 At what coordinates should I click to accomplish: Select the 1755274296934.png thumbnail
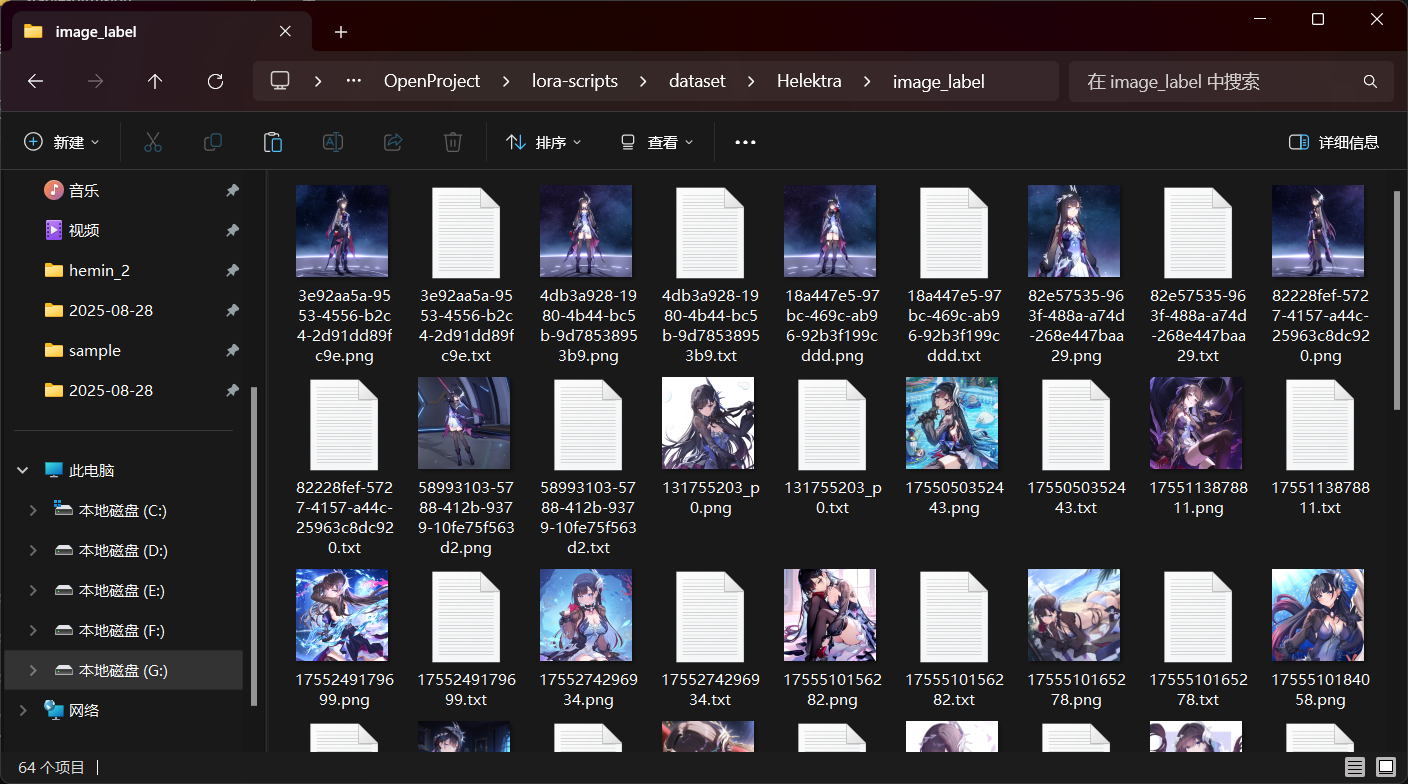point(586,615)
